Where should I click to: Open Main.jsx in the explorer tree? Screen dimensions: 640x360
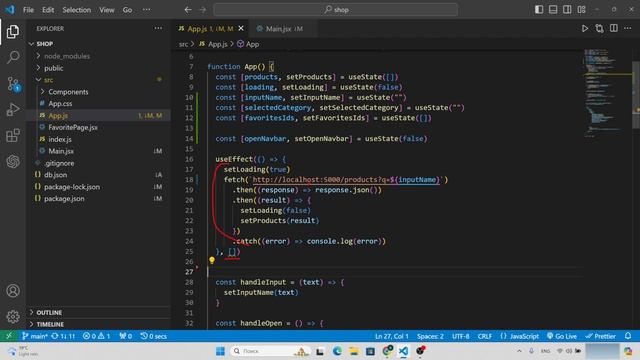click(61, 151)
